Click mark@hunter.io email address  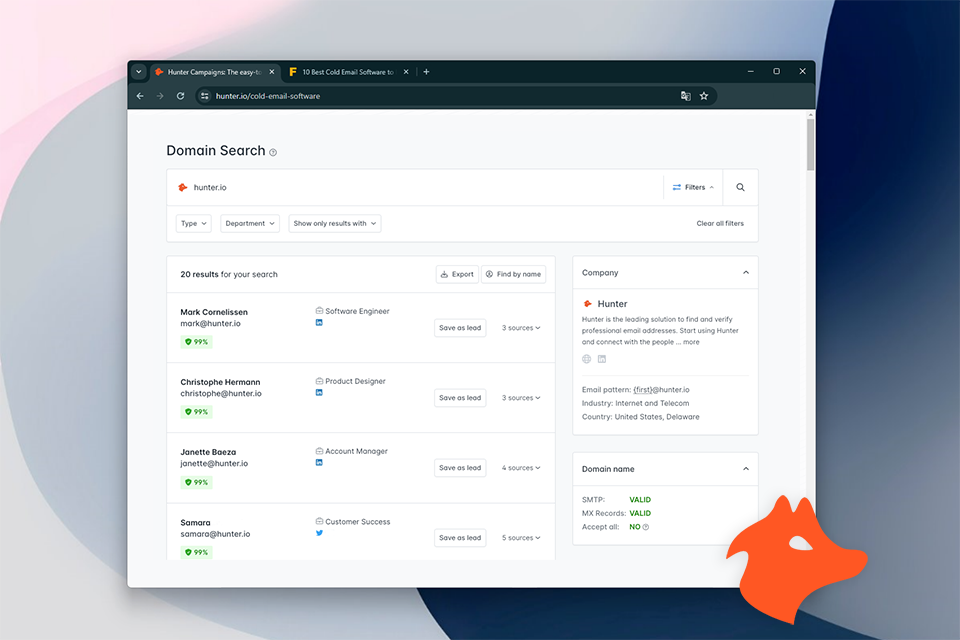(211, 323)
